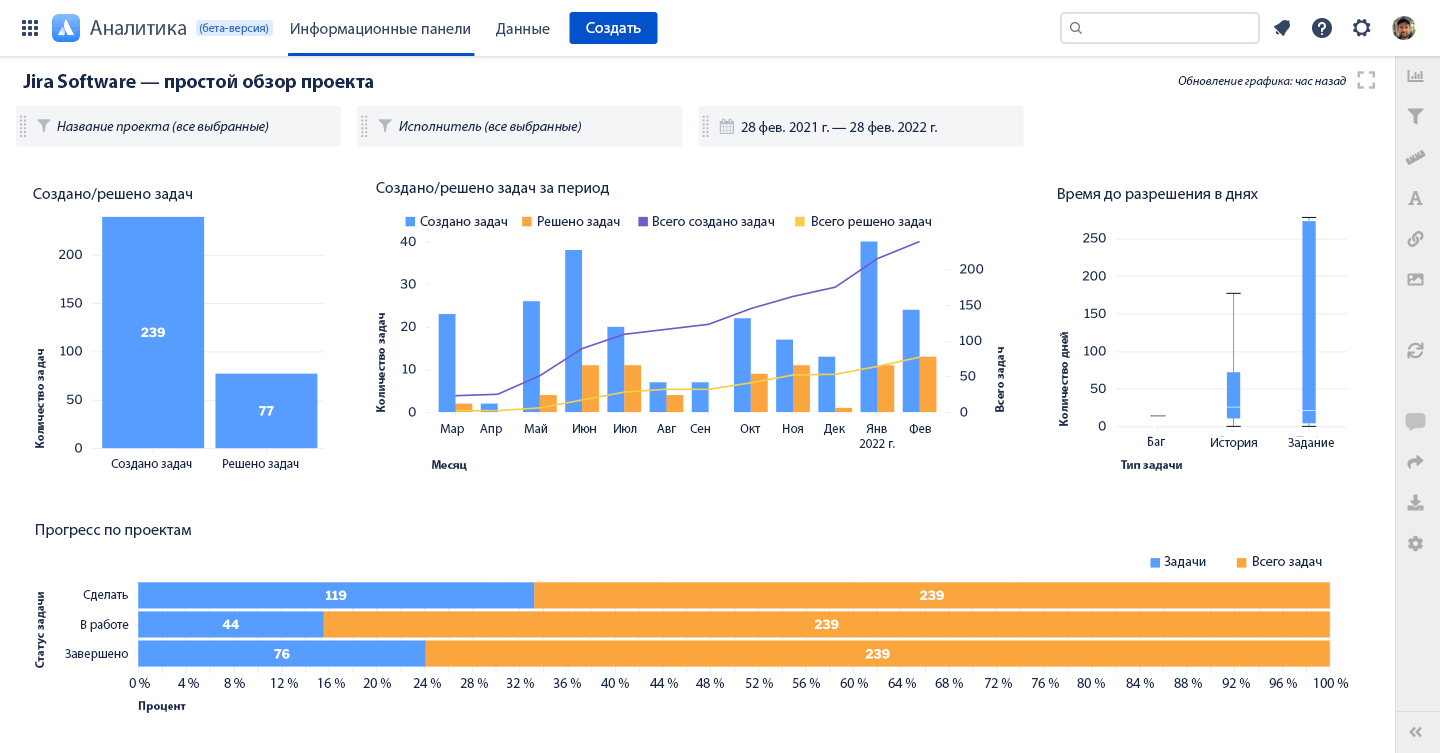
Task: Open the help question mark icon
Action: click(1322, 28)
